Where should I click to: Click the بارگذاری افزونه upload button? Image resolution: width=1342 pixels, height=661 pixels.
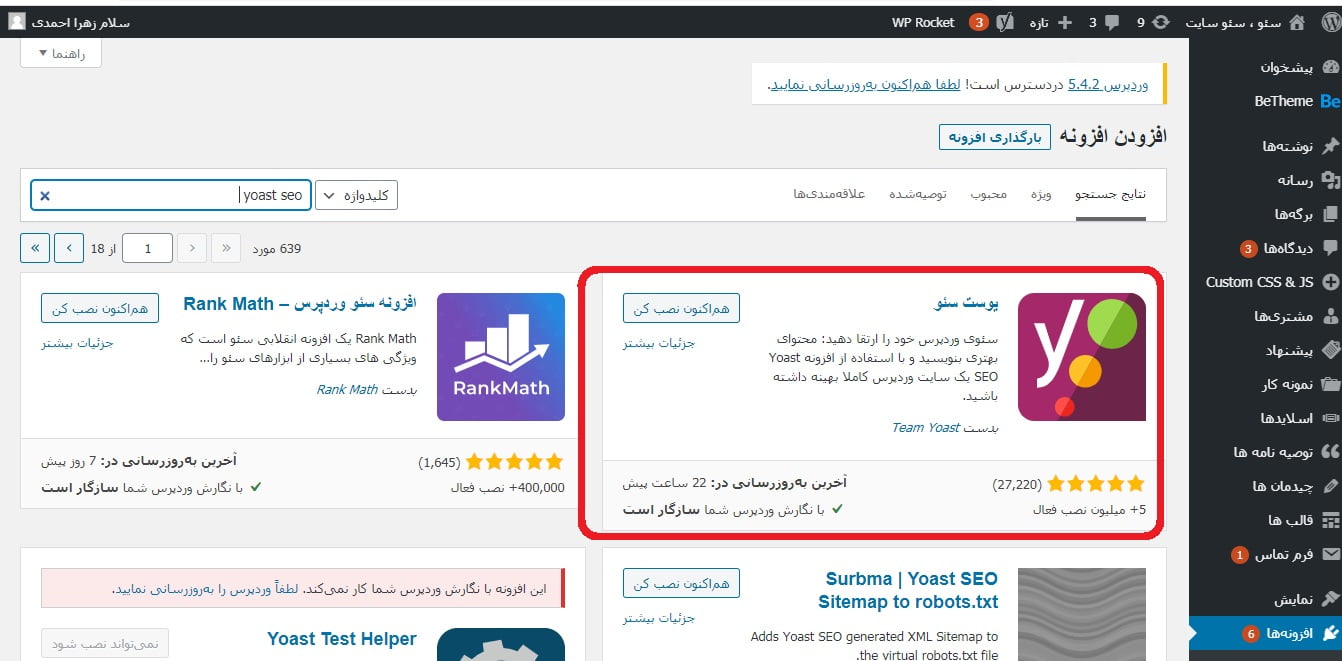995,137
